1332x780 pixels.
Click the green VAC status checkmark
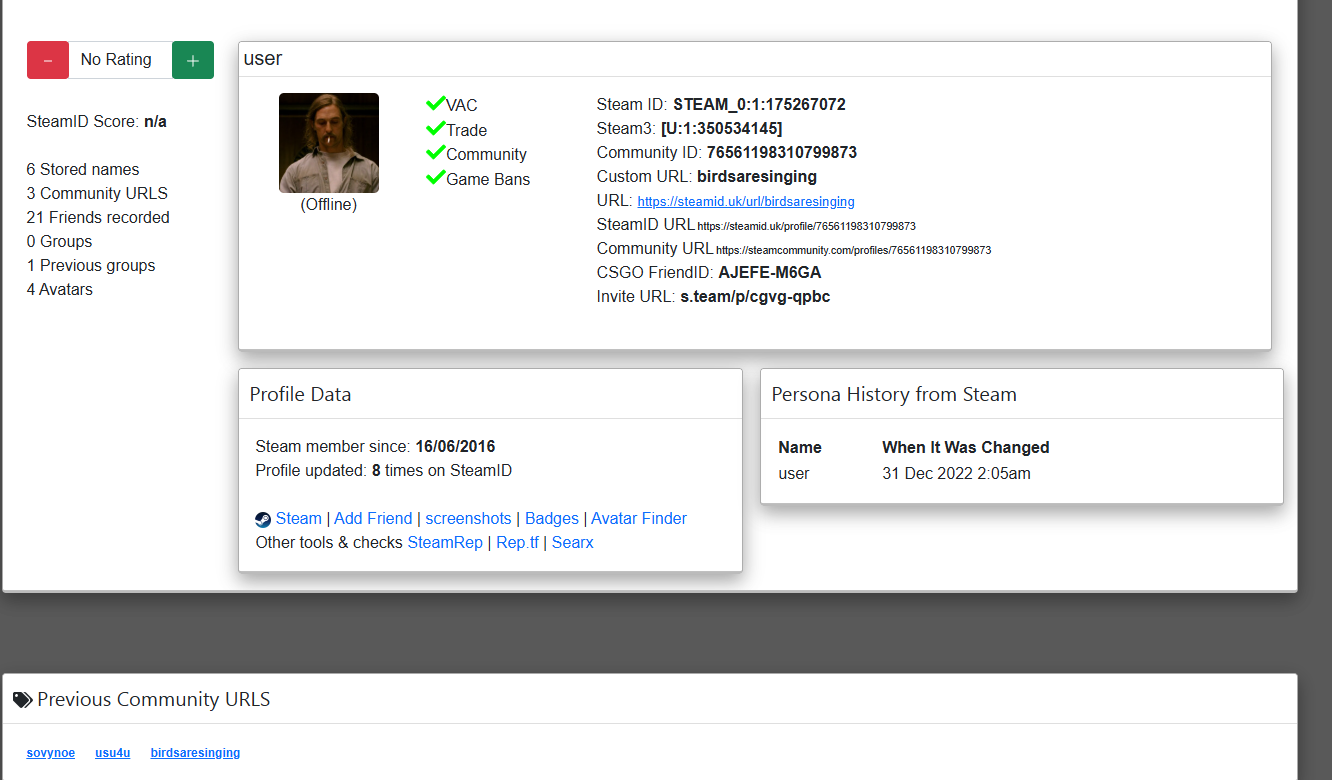coord(435,104)
